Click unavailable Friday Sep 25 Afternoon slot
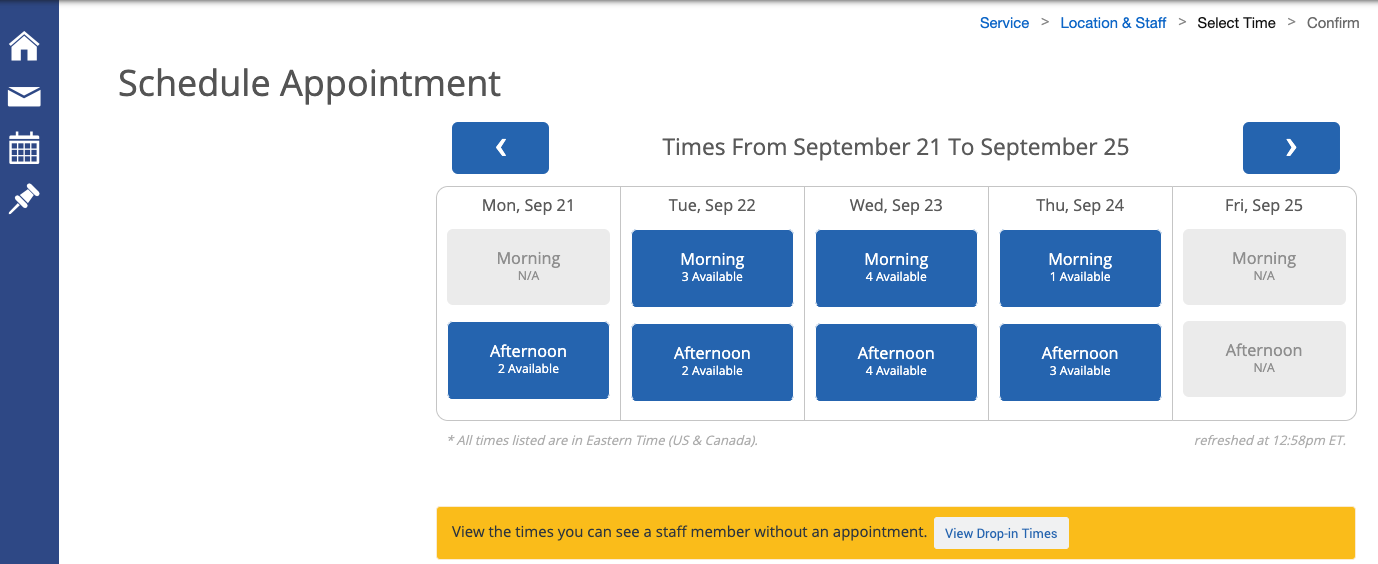 [1264, 359]
